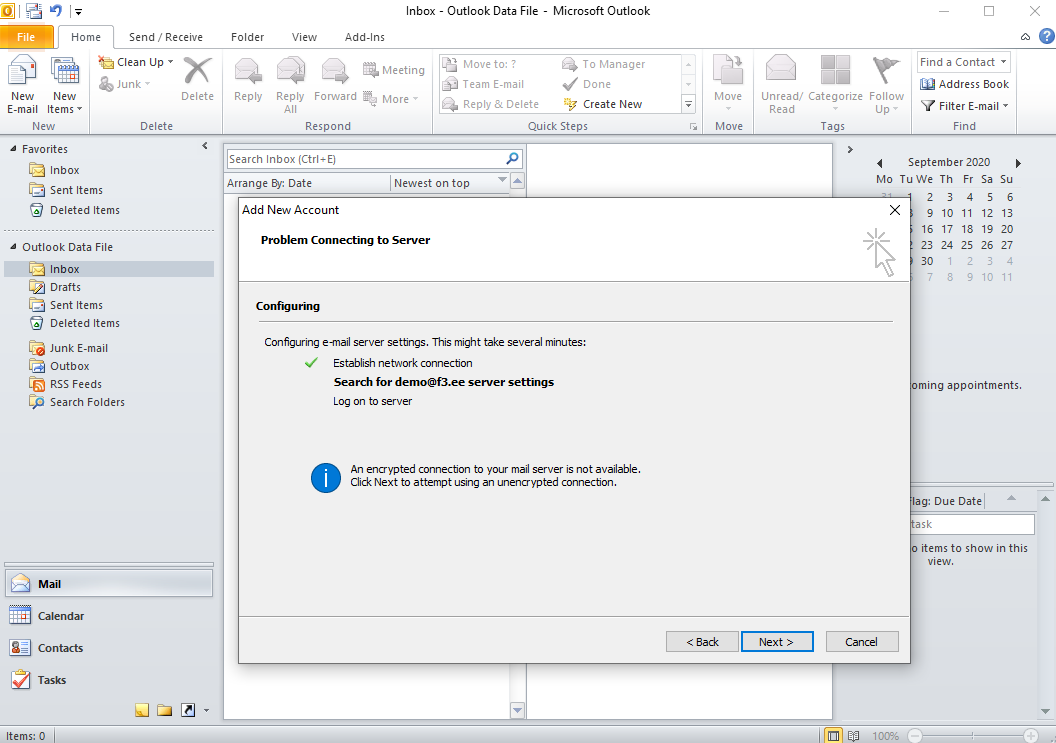Click the Follow Up flag icon
Screen dimensions: 1056x743
coord(886,71)
